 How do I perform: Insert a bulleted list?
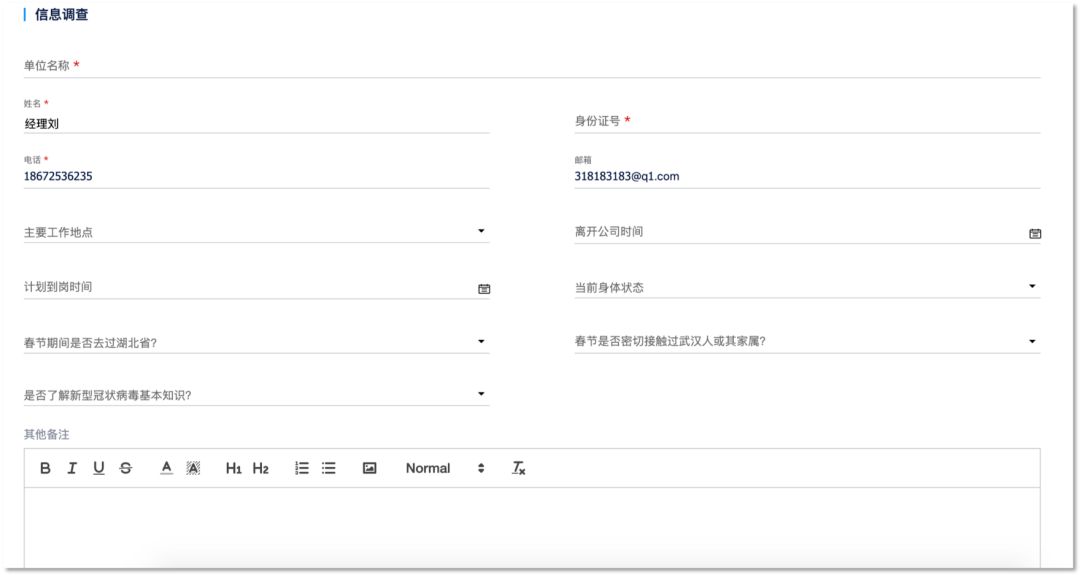click(x=328, y=468)
